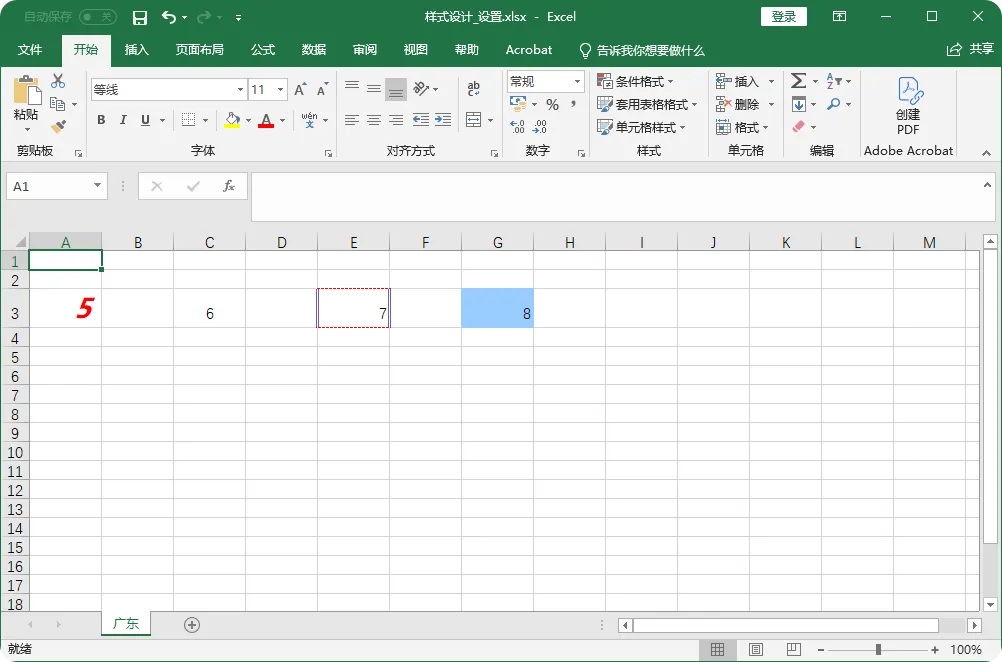Click the Orientation text angle icon

point(421,89)
